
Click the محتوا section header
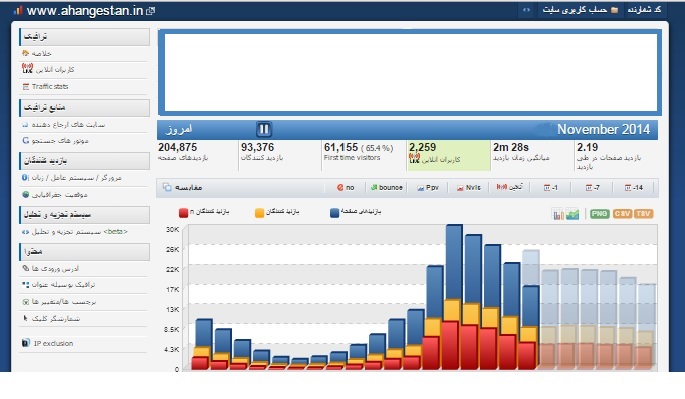point(84,252)
